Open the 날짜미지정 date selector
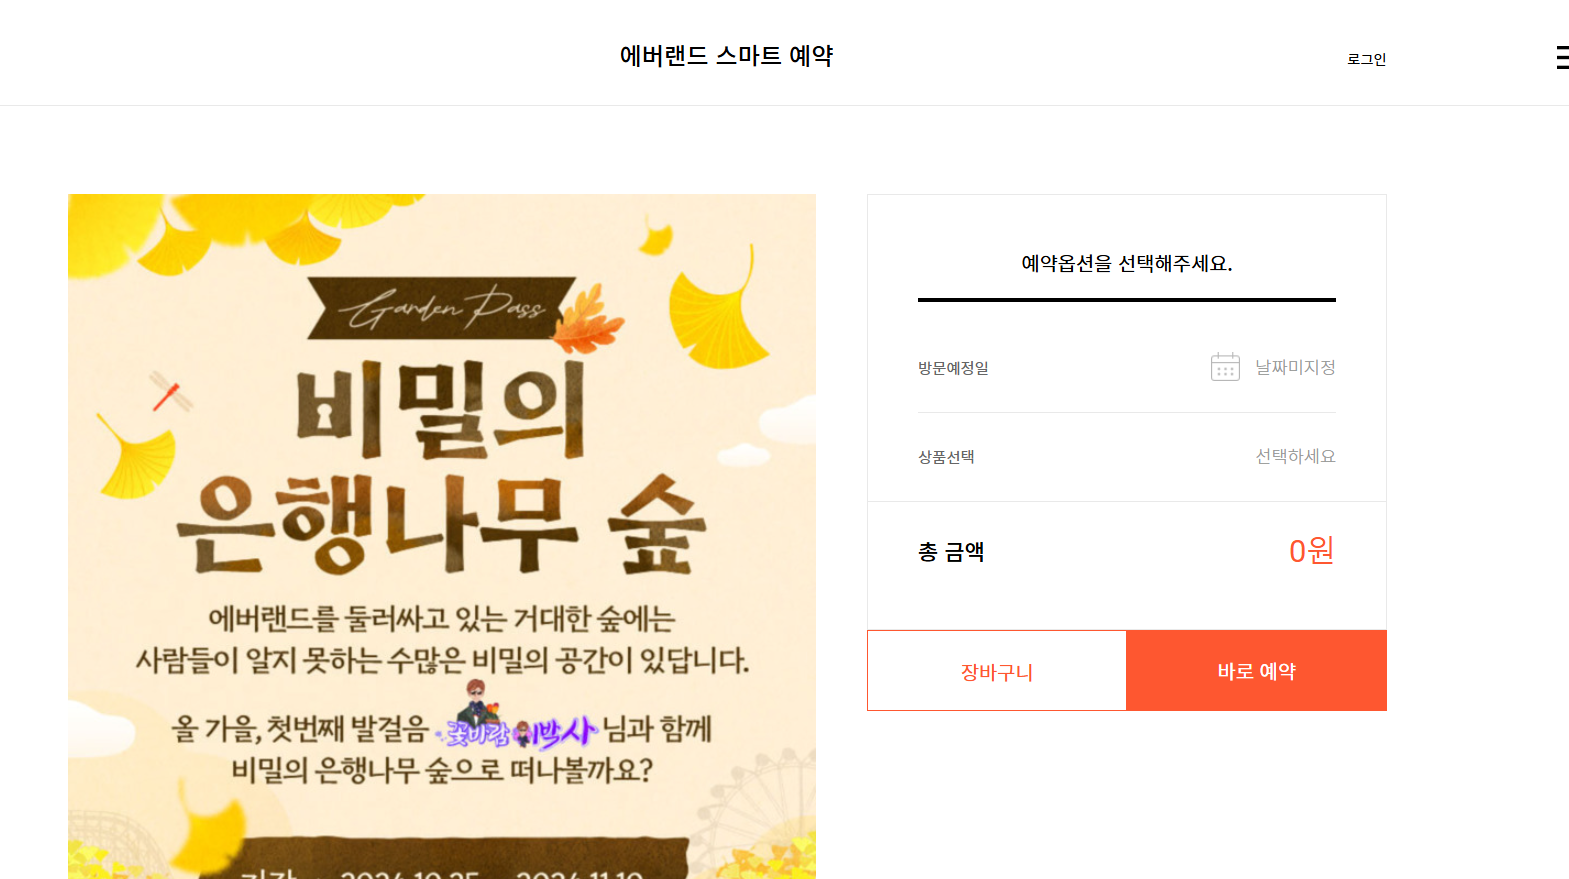Image resolution: width=1569 pixels, height=879 pixels. (x=1292, y=367)
